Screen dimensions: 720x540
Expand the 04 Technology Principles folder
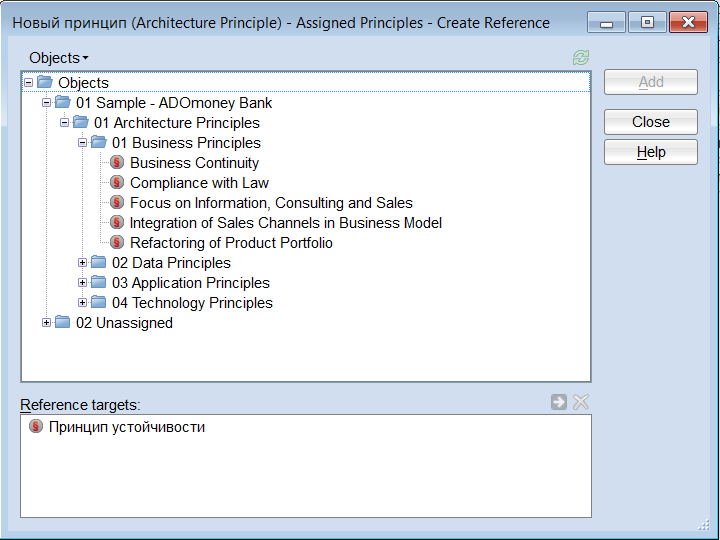click(82, 303)
